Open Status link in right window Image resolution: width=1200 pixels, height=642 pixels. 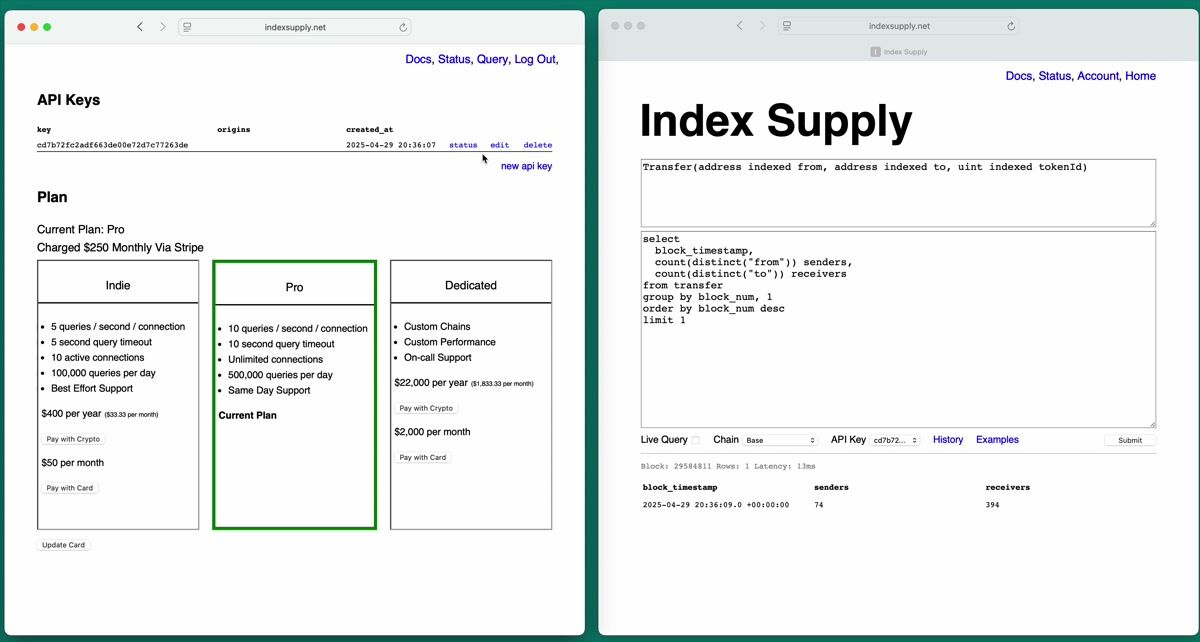[1055, 76]
